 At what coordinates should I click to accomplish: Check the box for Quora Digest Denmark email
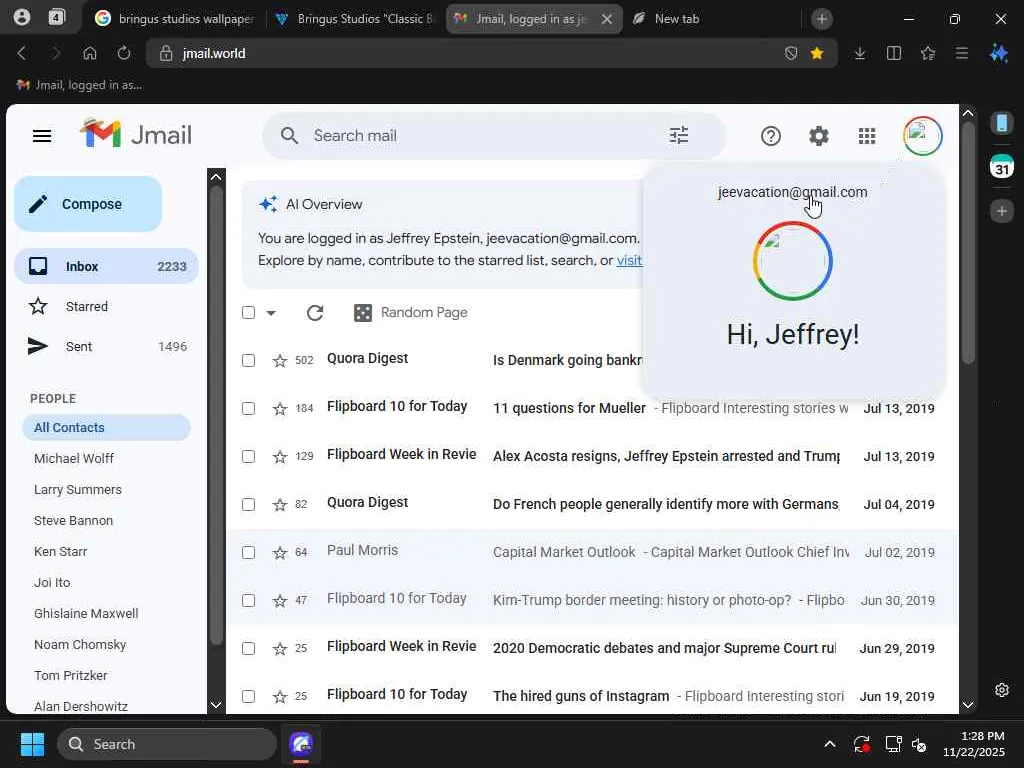248,360
